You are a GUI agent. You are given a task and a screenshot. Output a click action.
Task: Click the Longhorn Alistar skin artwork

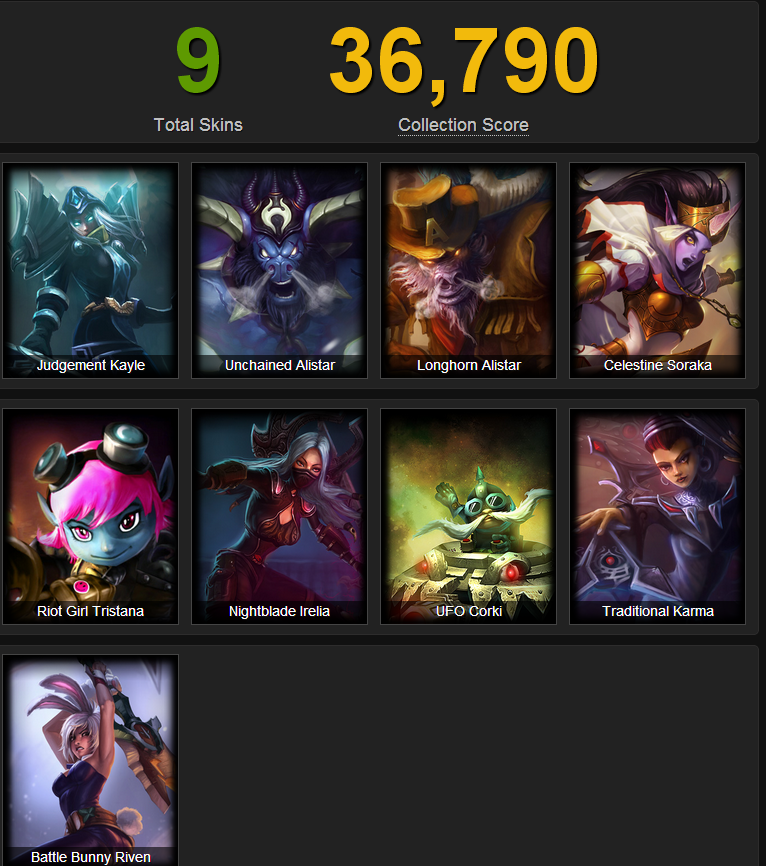pos(468,270)
